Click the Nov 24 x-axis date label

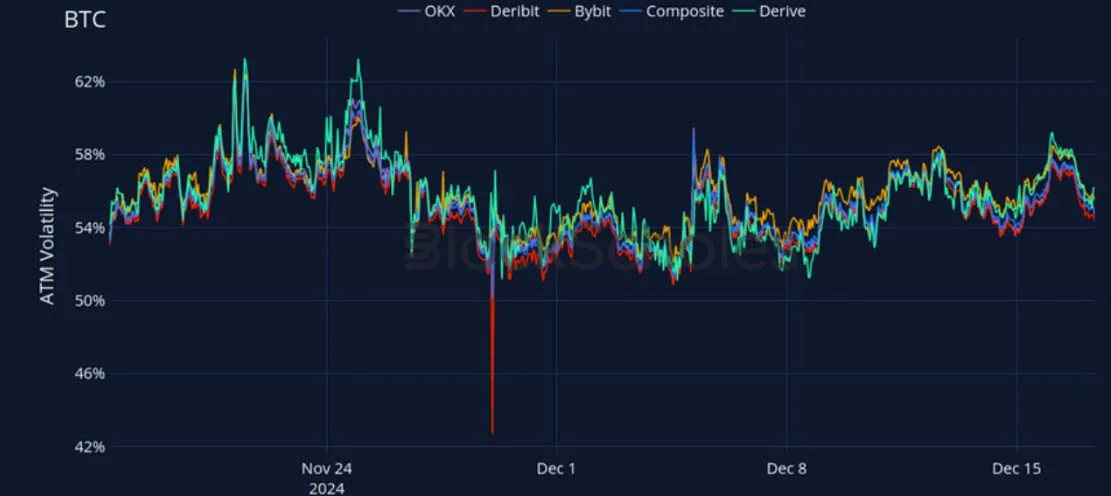point(327,468)
